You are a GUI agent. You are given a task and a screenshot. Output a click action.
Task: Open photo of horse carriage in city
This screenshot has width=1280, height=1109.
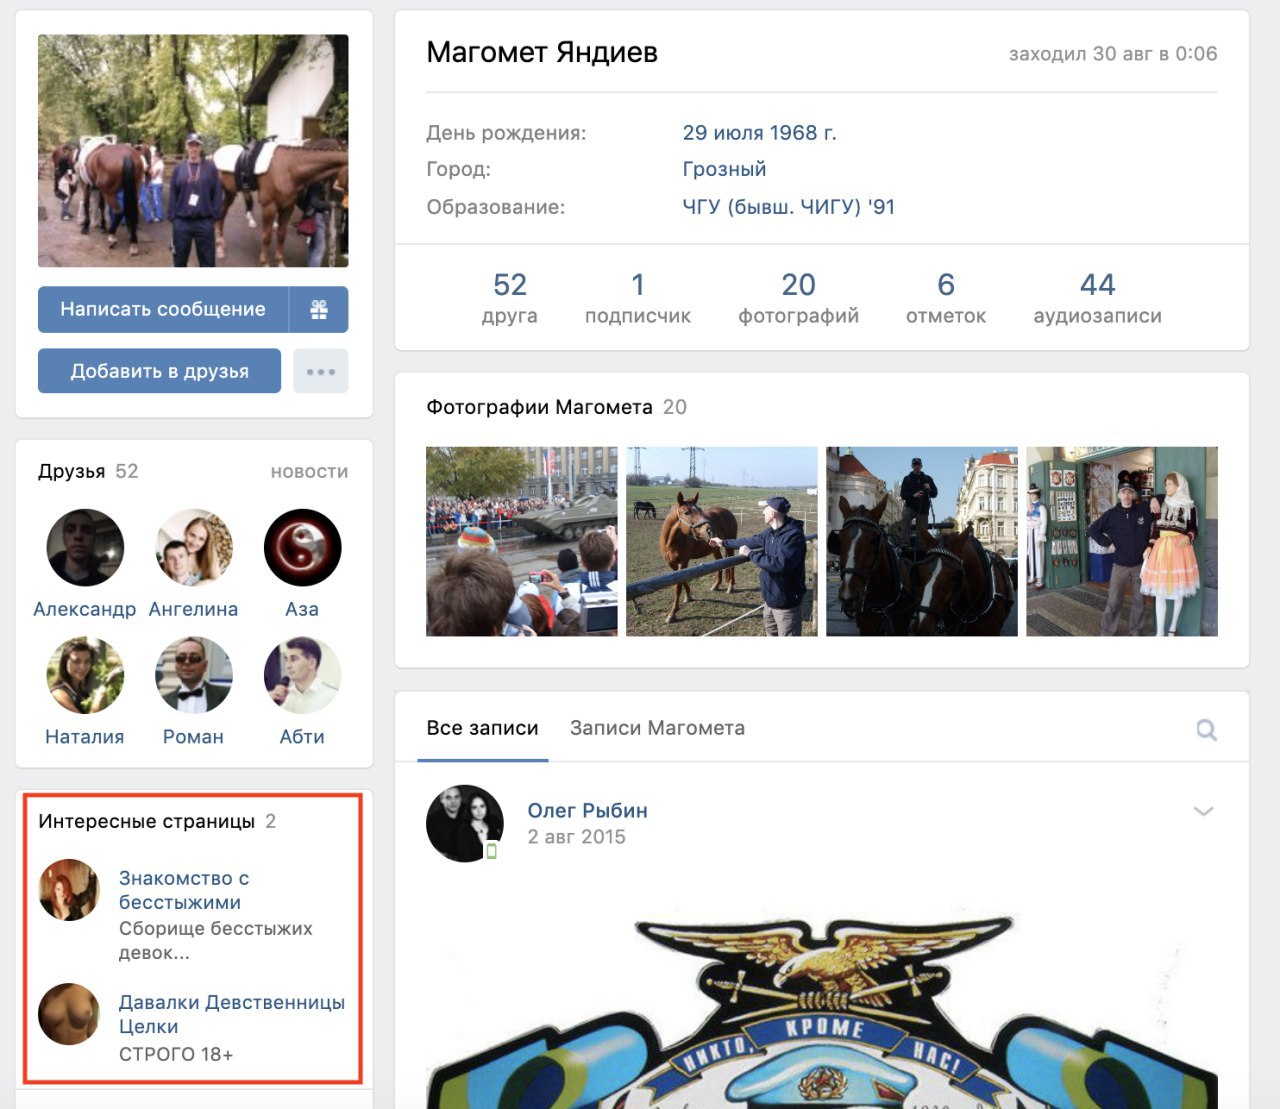[922, 541]
